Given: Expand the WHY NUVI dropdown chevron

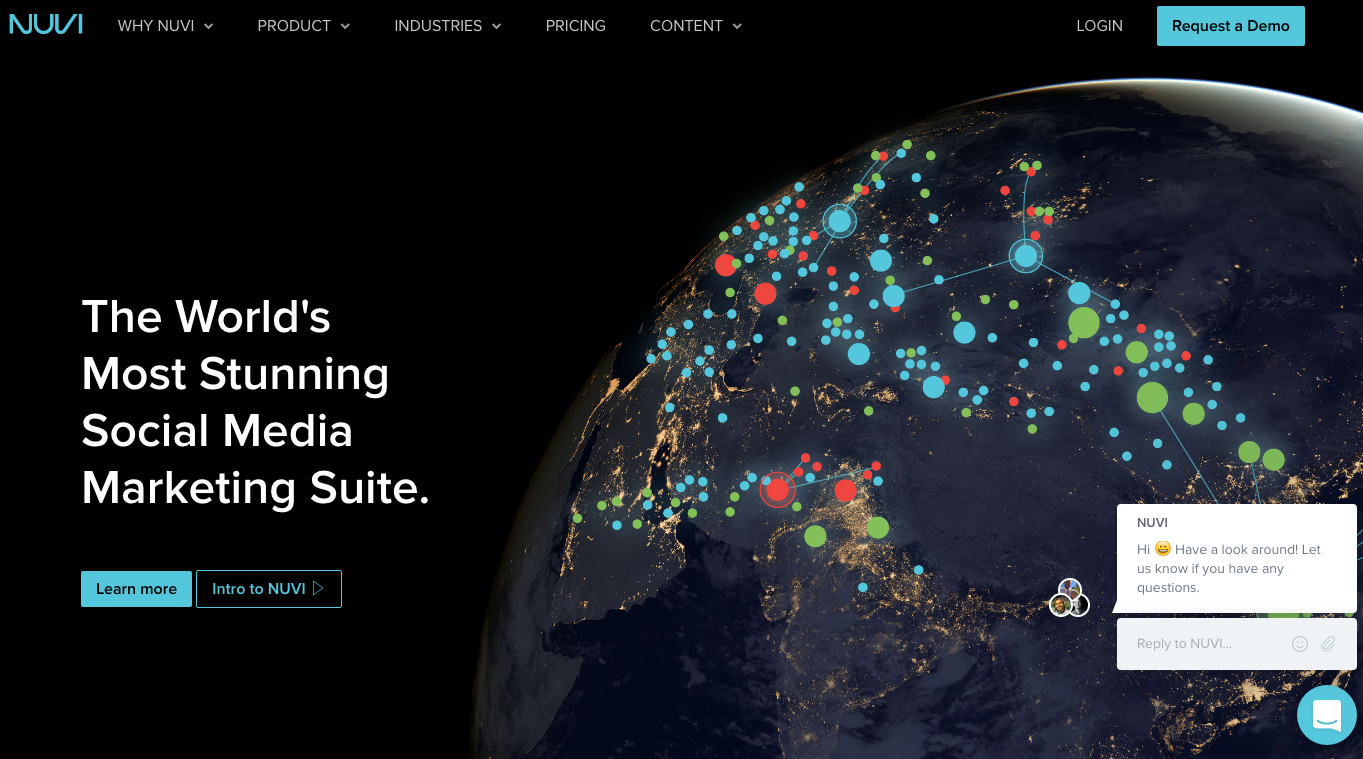Looking at the screenshot, I should point(209,27).
